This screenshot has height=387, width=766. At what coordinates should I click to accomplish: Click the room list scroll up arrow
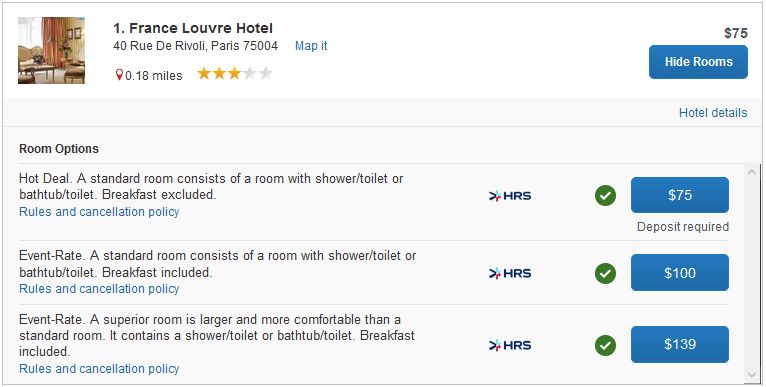[x=751, y=172]
